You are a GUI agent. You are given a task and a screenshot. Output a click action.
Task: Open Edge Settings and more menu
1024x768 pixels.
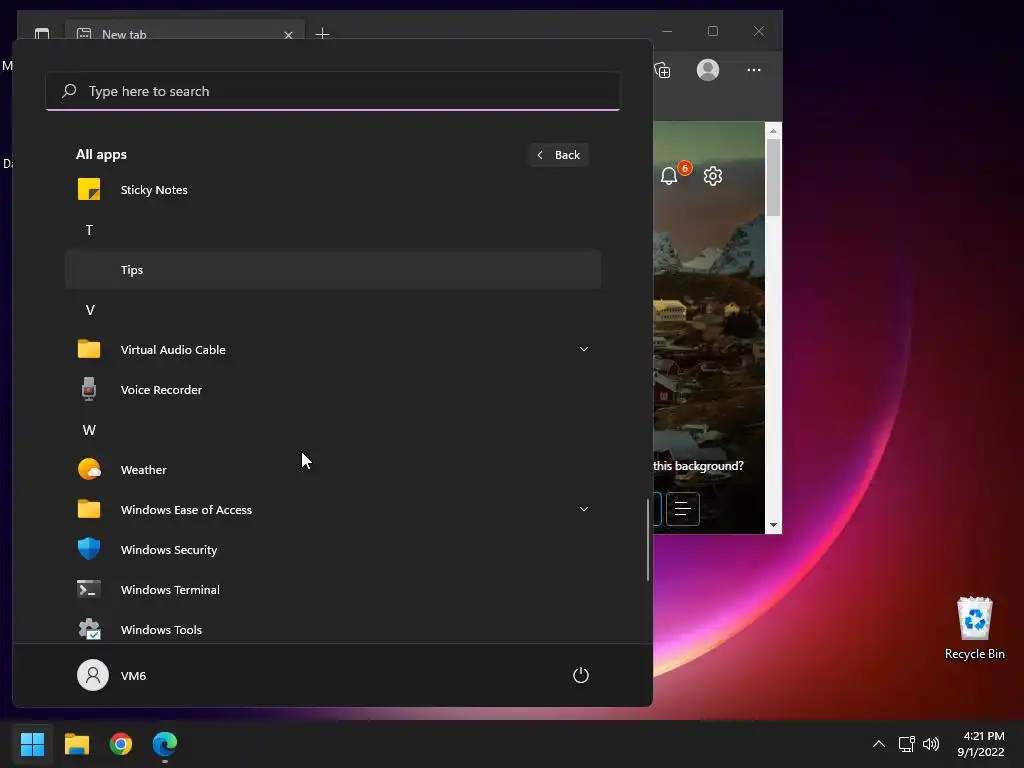(754, 70)
